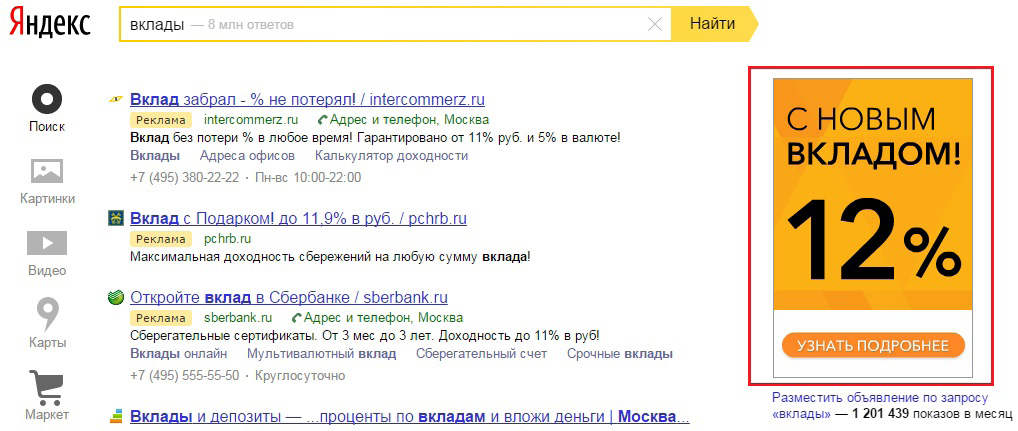Open Адрес и телефон, Москва under intercommerz
Viewport: 1018px width, 431px height.
click(x=410, y=120)
